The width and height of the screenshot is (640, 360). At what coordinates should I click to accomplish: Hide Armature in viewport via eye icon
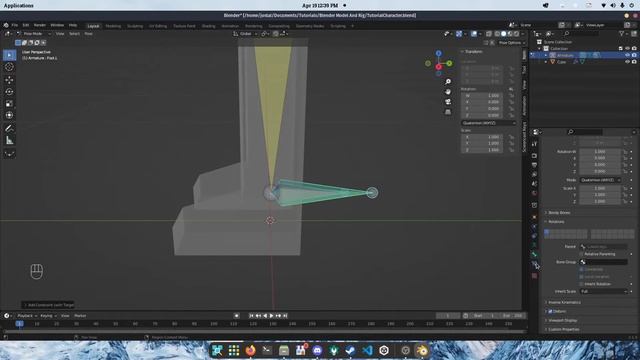coord(627,55)
